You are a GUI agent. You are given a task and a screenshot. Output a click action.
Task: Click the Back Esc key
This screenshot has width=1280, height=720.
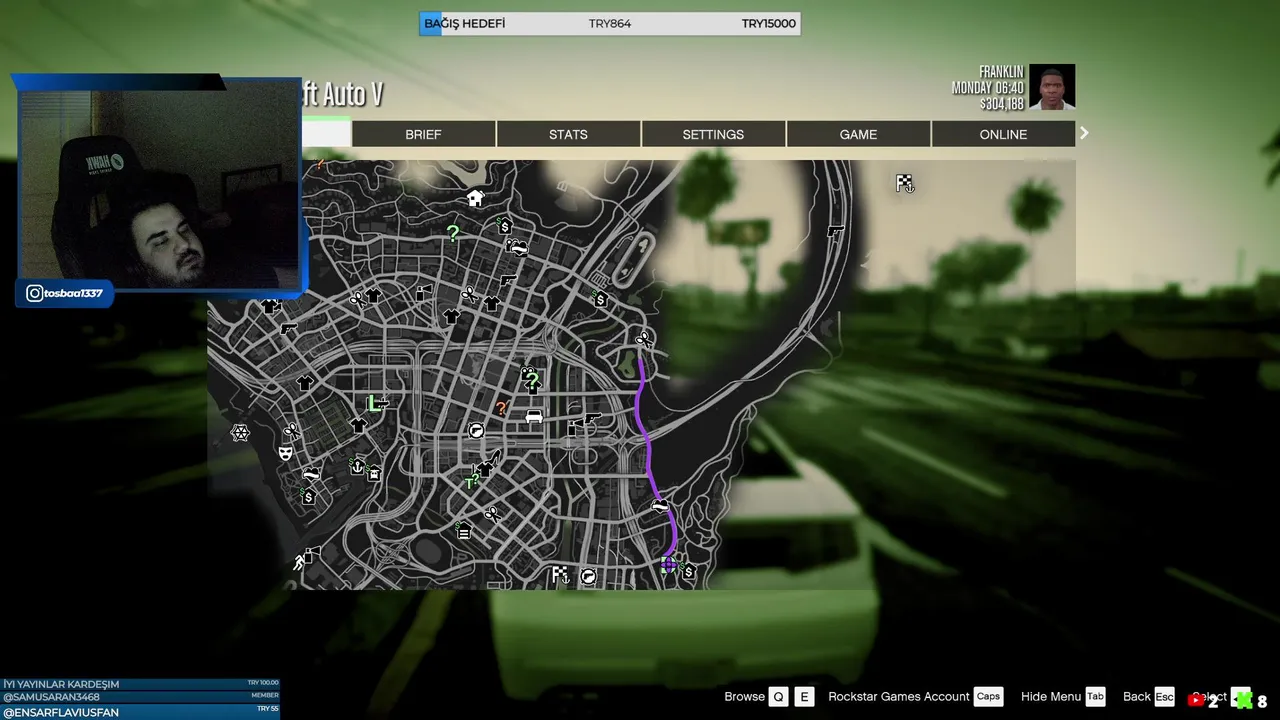coord(1164,697)
